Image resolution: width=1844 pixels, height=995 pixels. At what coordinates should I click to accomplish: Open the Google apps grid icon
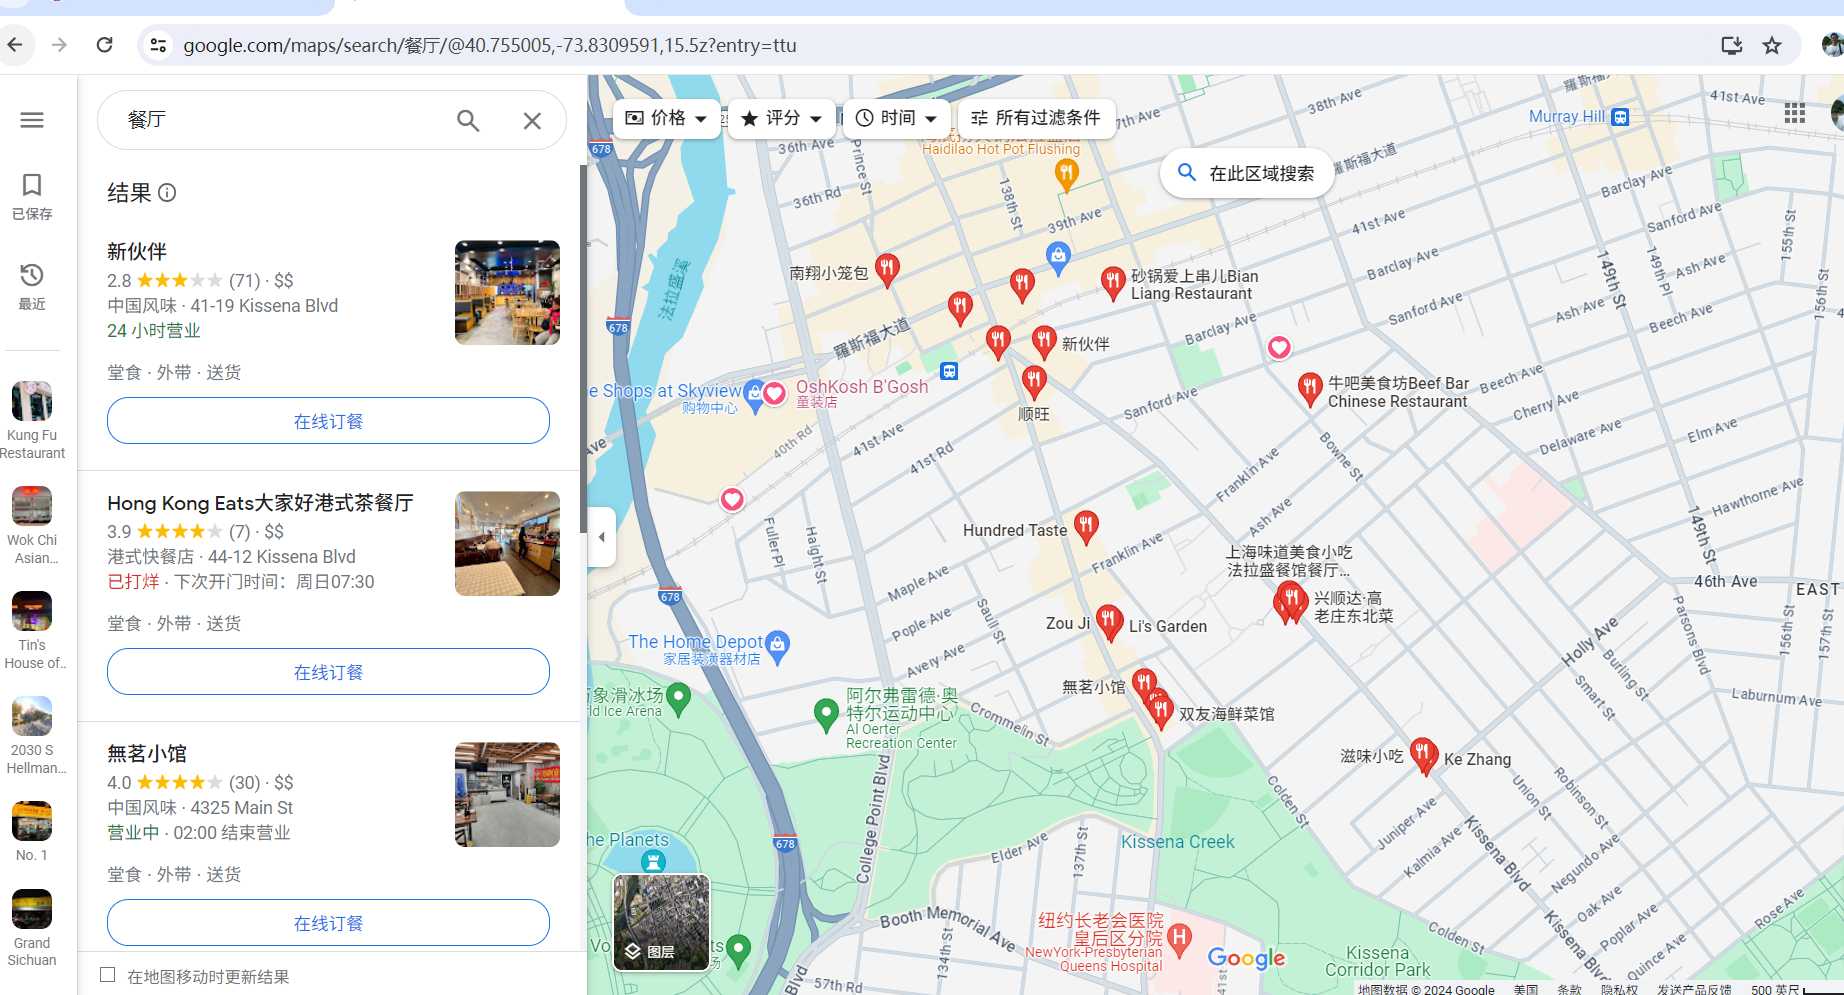pyautogui.click(x=1794, y=114)
